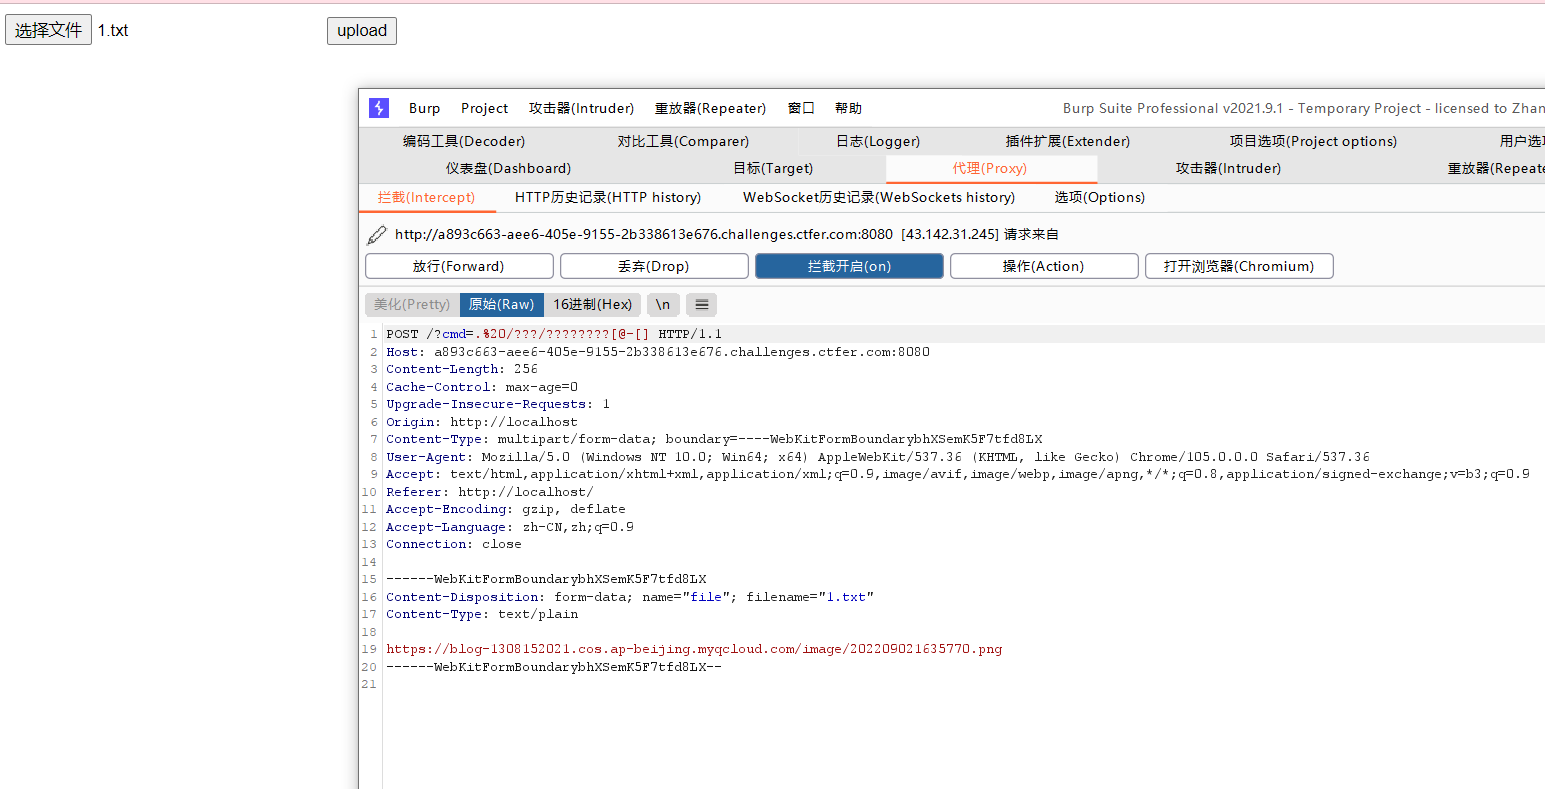Click the Content-Type: text/plain line
The width and height of the screenshot is (1545, 789).
click(x=482, y=614)
